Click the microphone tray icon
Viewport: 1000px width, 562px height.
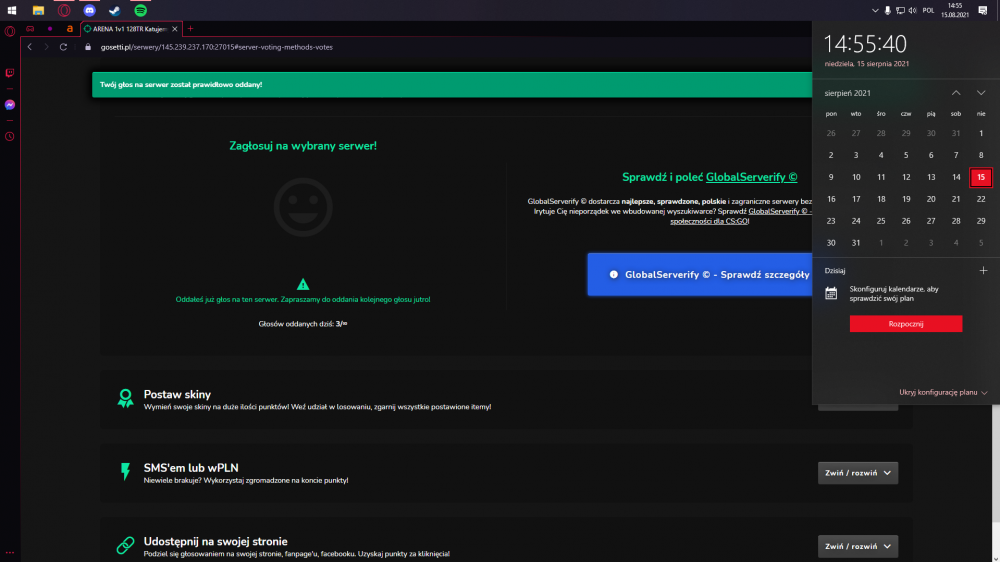[887, 10]
